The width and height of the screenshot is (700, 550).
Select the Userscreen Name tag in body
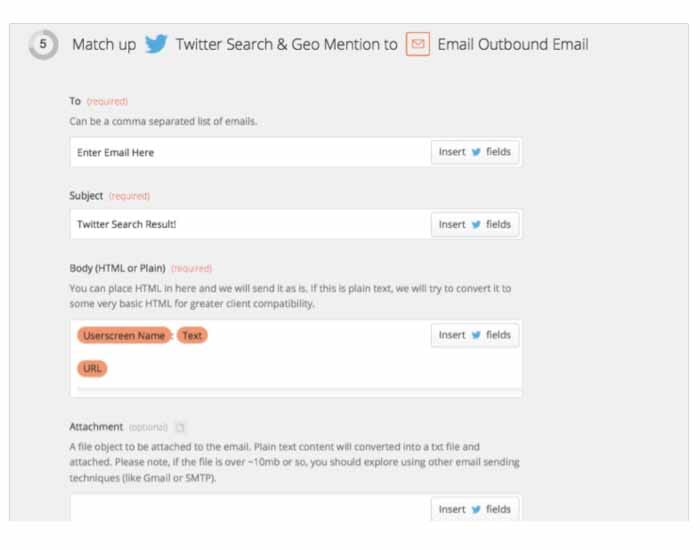124,335
